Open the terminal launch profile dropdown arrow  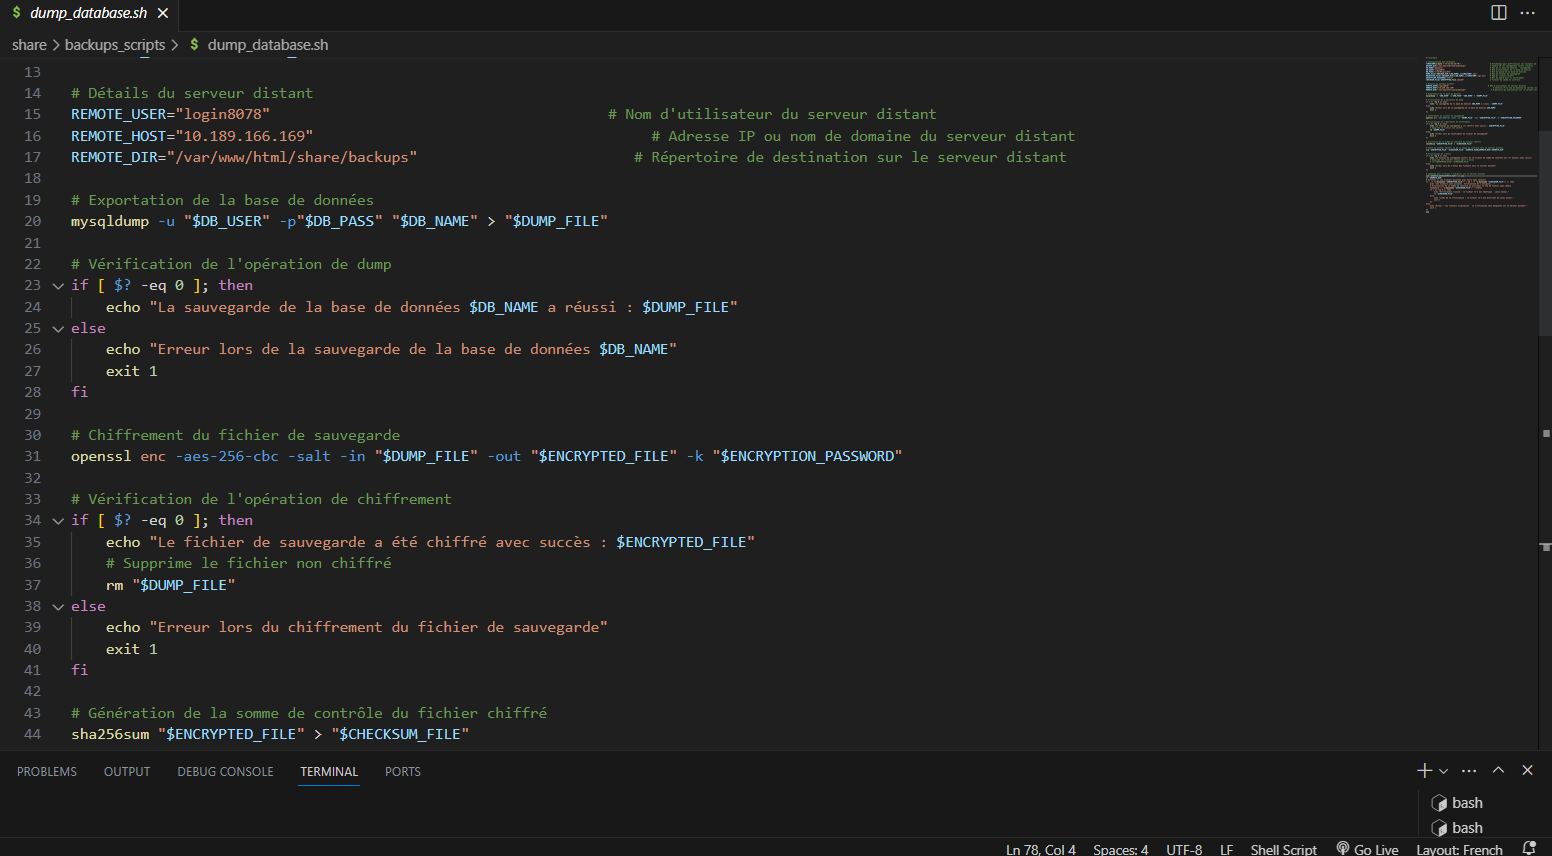click(1443, 771)
